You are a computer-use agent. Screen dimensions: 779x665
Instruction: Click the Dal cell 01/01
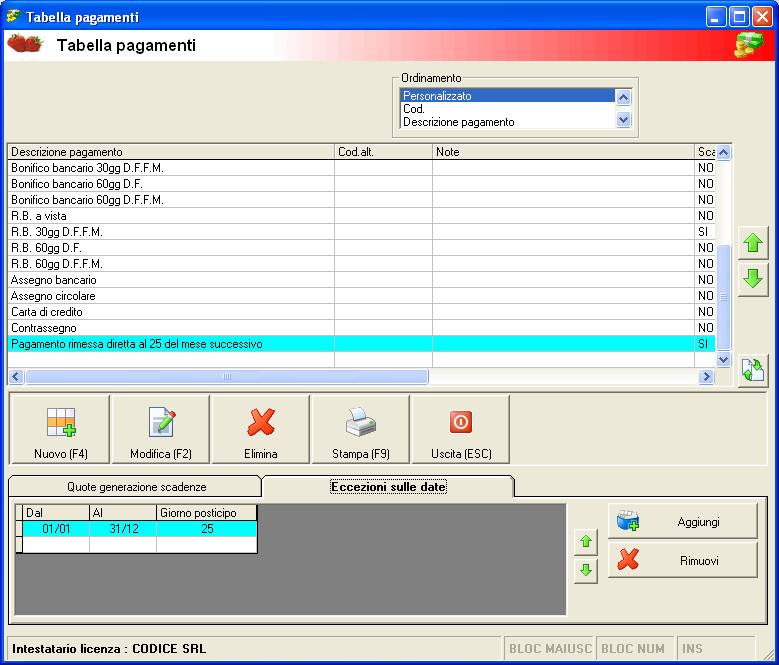[x=56, y=529]
